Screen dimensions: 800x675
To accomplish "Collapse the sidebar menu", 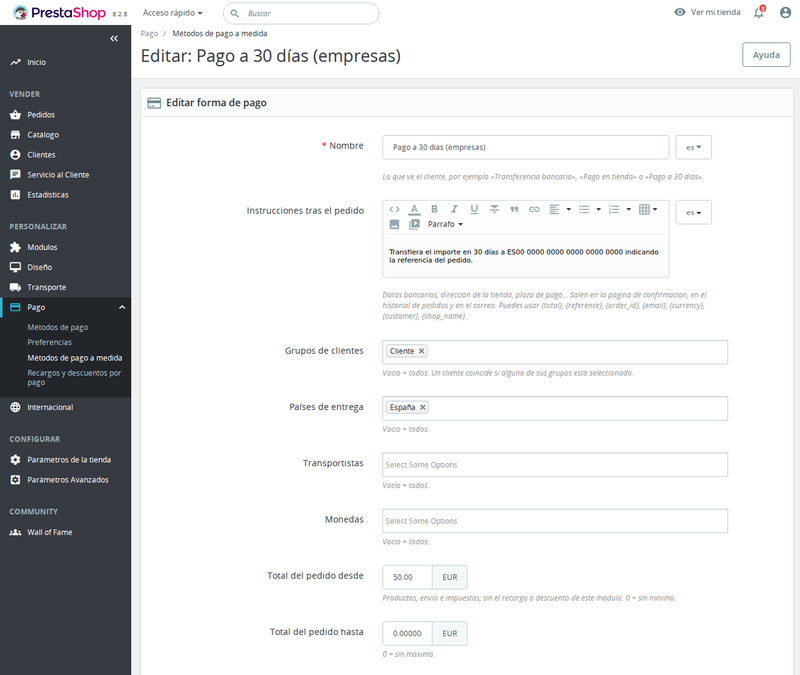I will 114,38.
